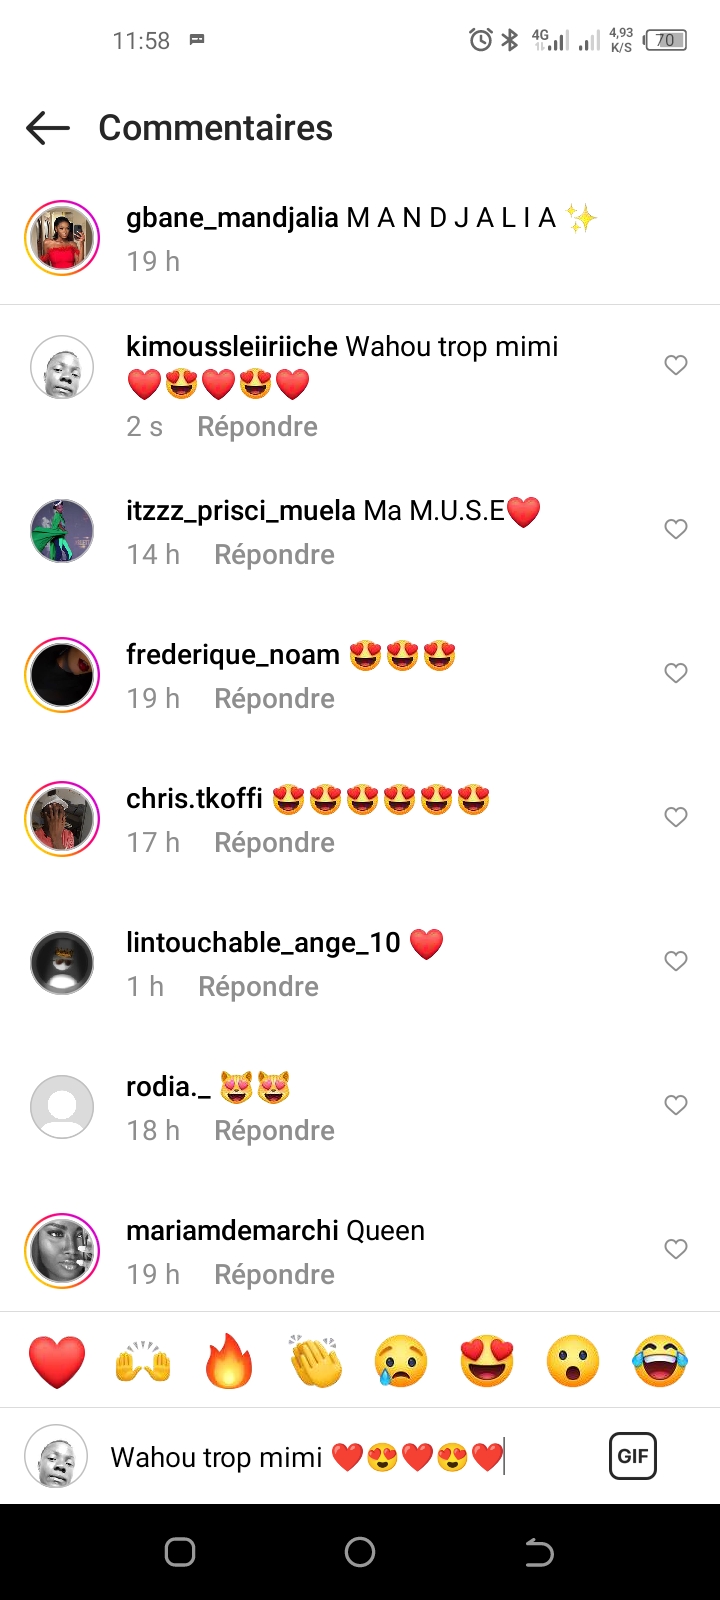
Task: Like the comment by kimoussleiiriiche
Action: point(676,365)
